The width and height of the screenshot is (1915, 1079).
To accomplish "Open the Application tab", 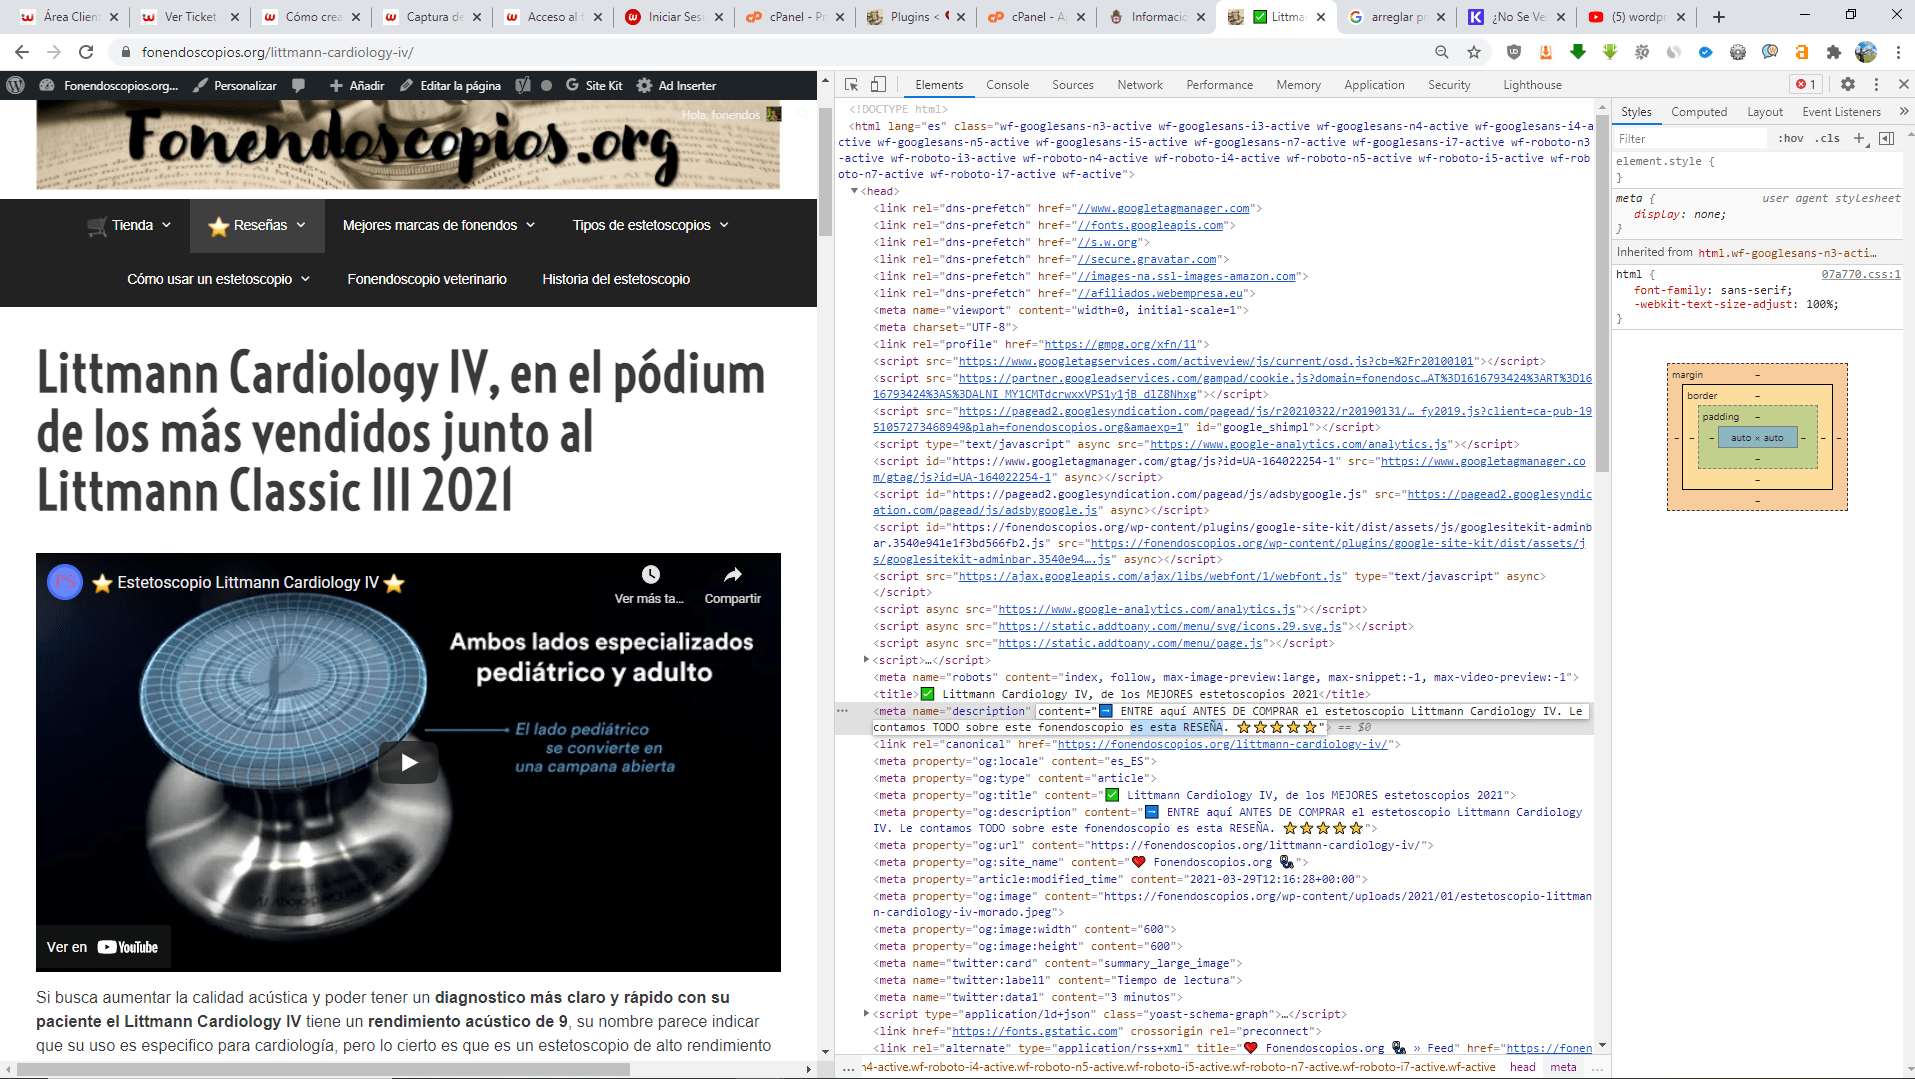I will [1374, 85].
